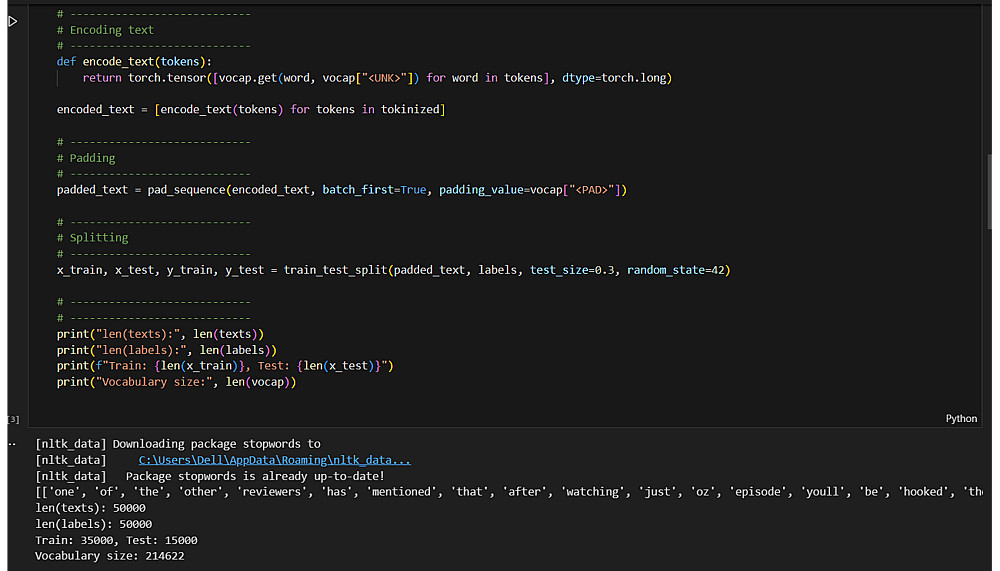Click the 'encoded_text =' assignment line
The width and height of the screenshot is (1000, 571).
[251, 110]
